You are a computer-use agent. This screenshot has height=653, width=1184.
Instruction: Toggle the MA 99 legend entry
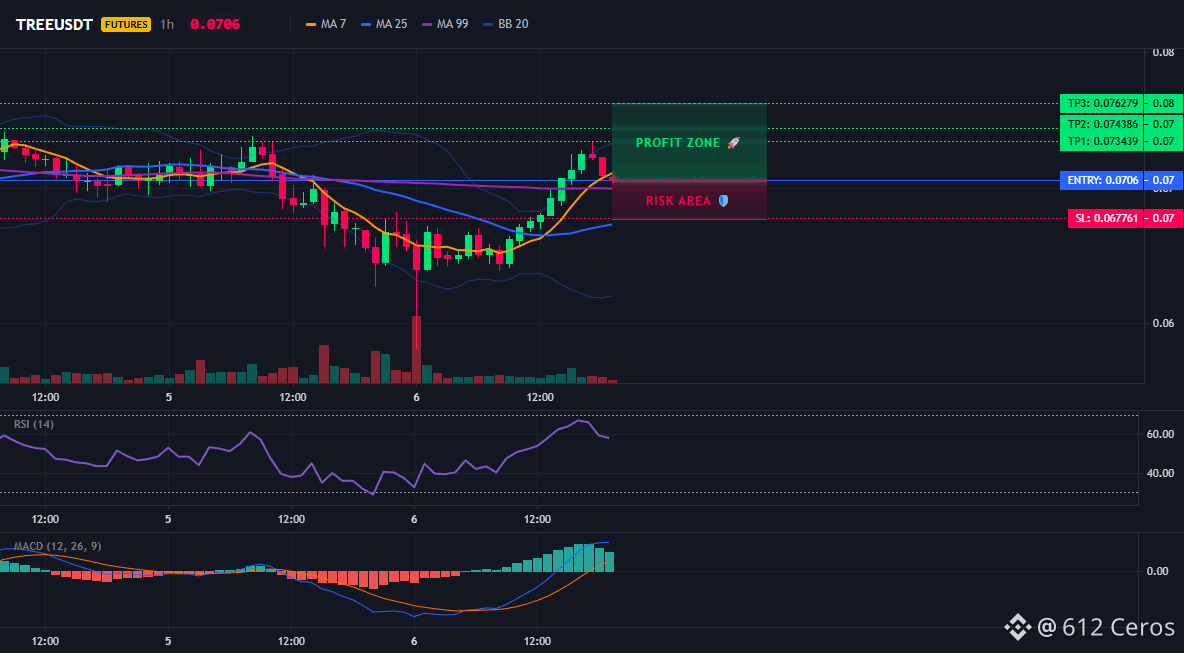[x=446, y=24]
